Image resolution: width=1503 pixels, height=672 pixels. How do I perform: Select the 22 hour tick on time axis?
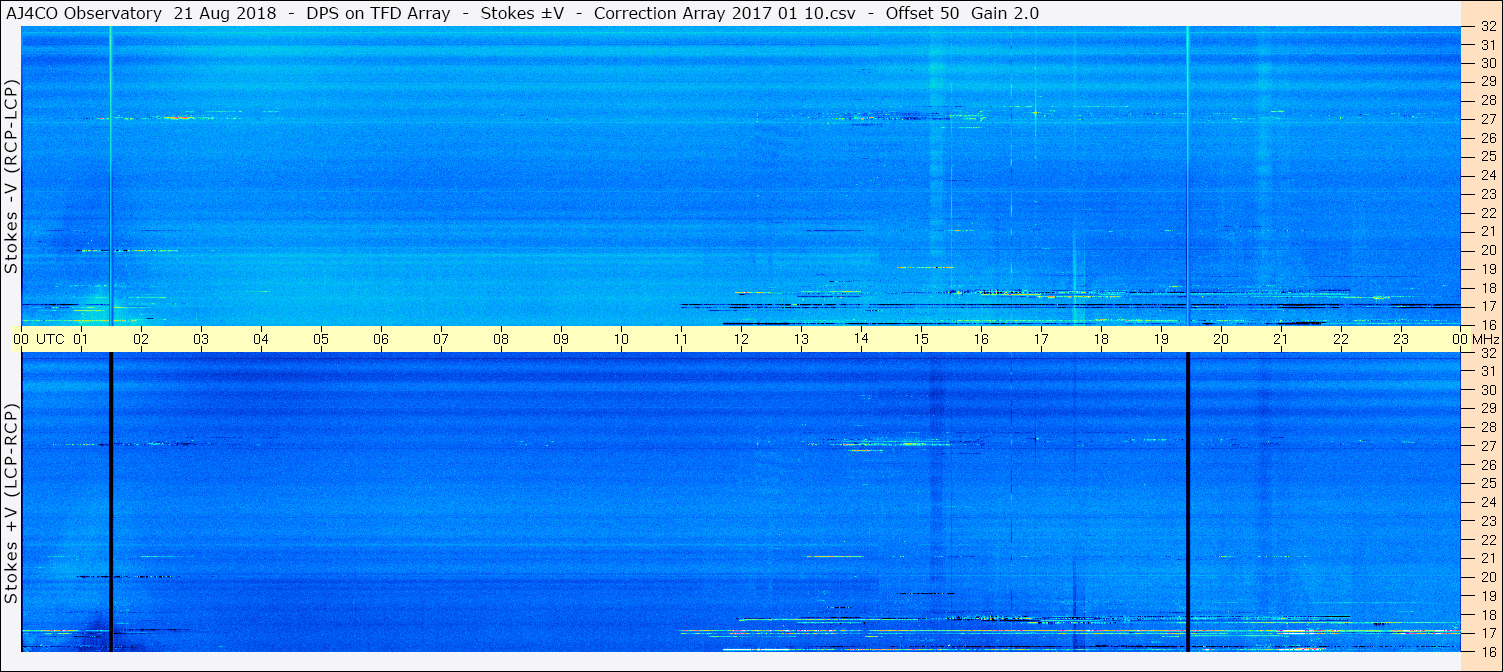1341,339
